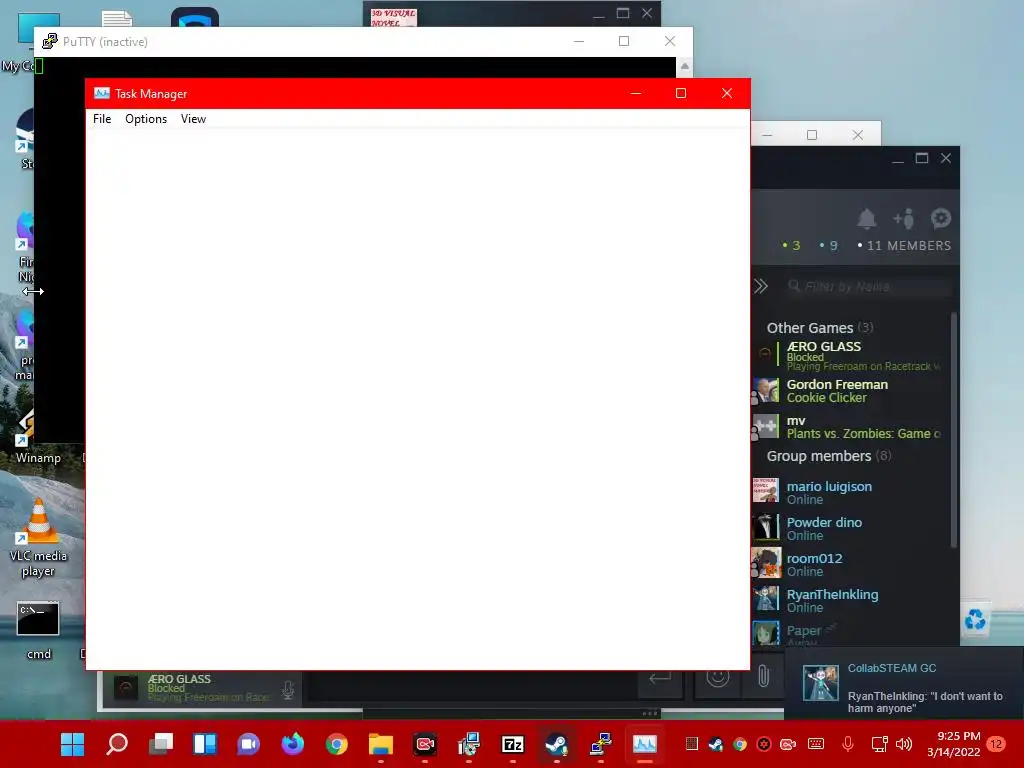Open the Chat app from the taskbar
The width and height of the screenshot is (1024, 768).
pos(248,744)
